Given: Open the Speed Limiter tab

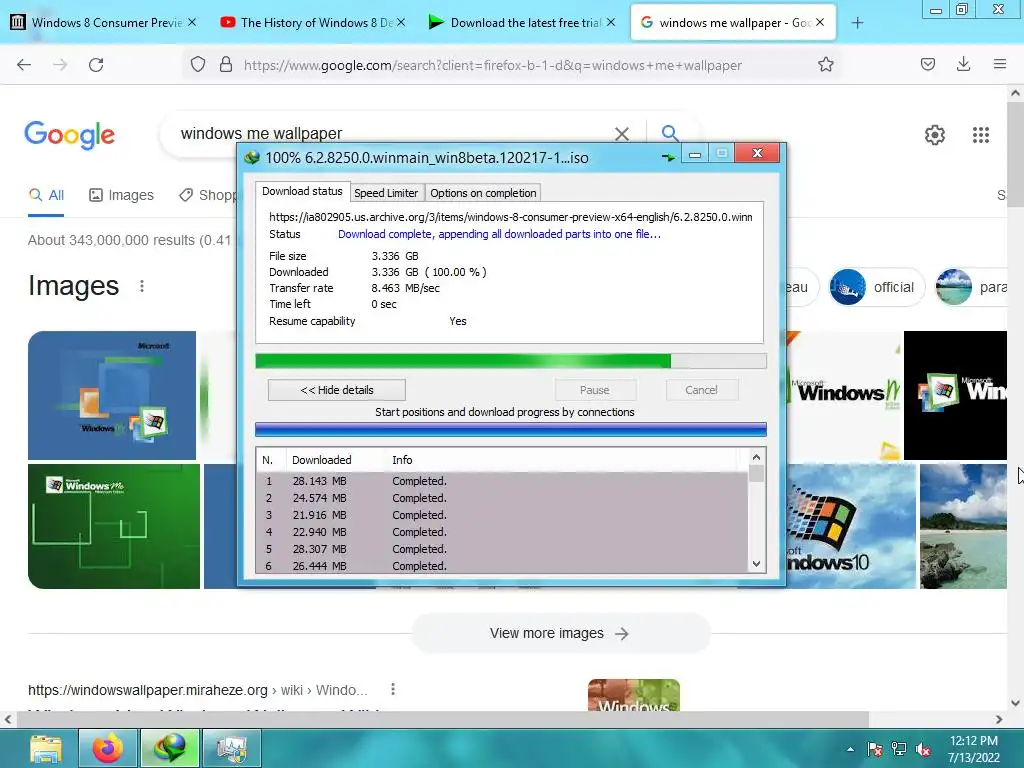Looking at the screenshot, I should (x=386, y=193).
